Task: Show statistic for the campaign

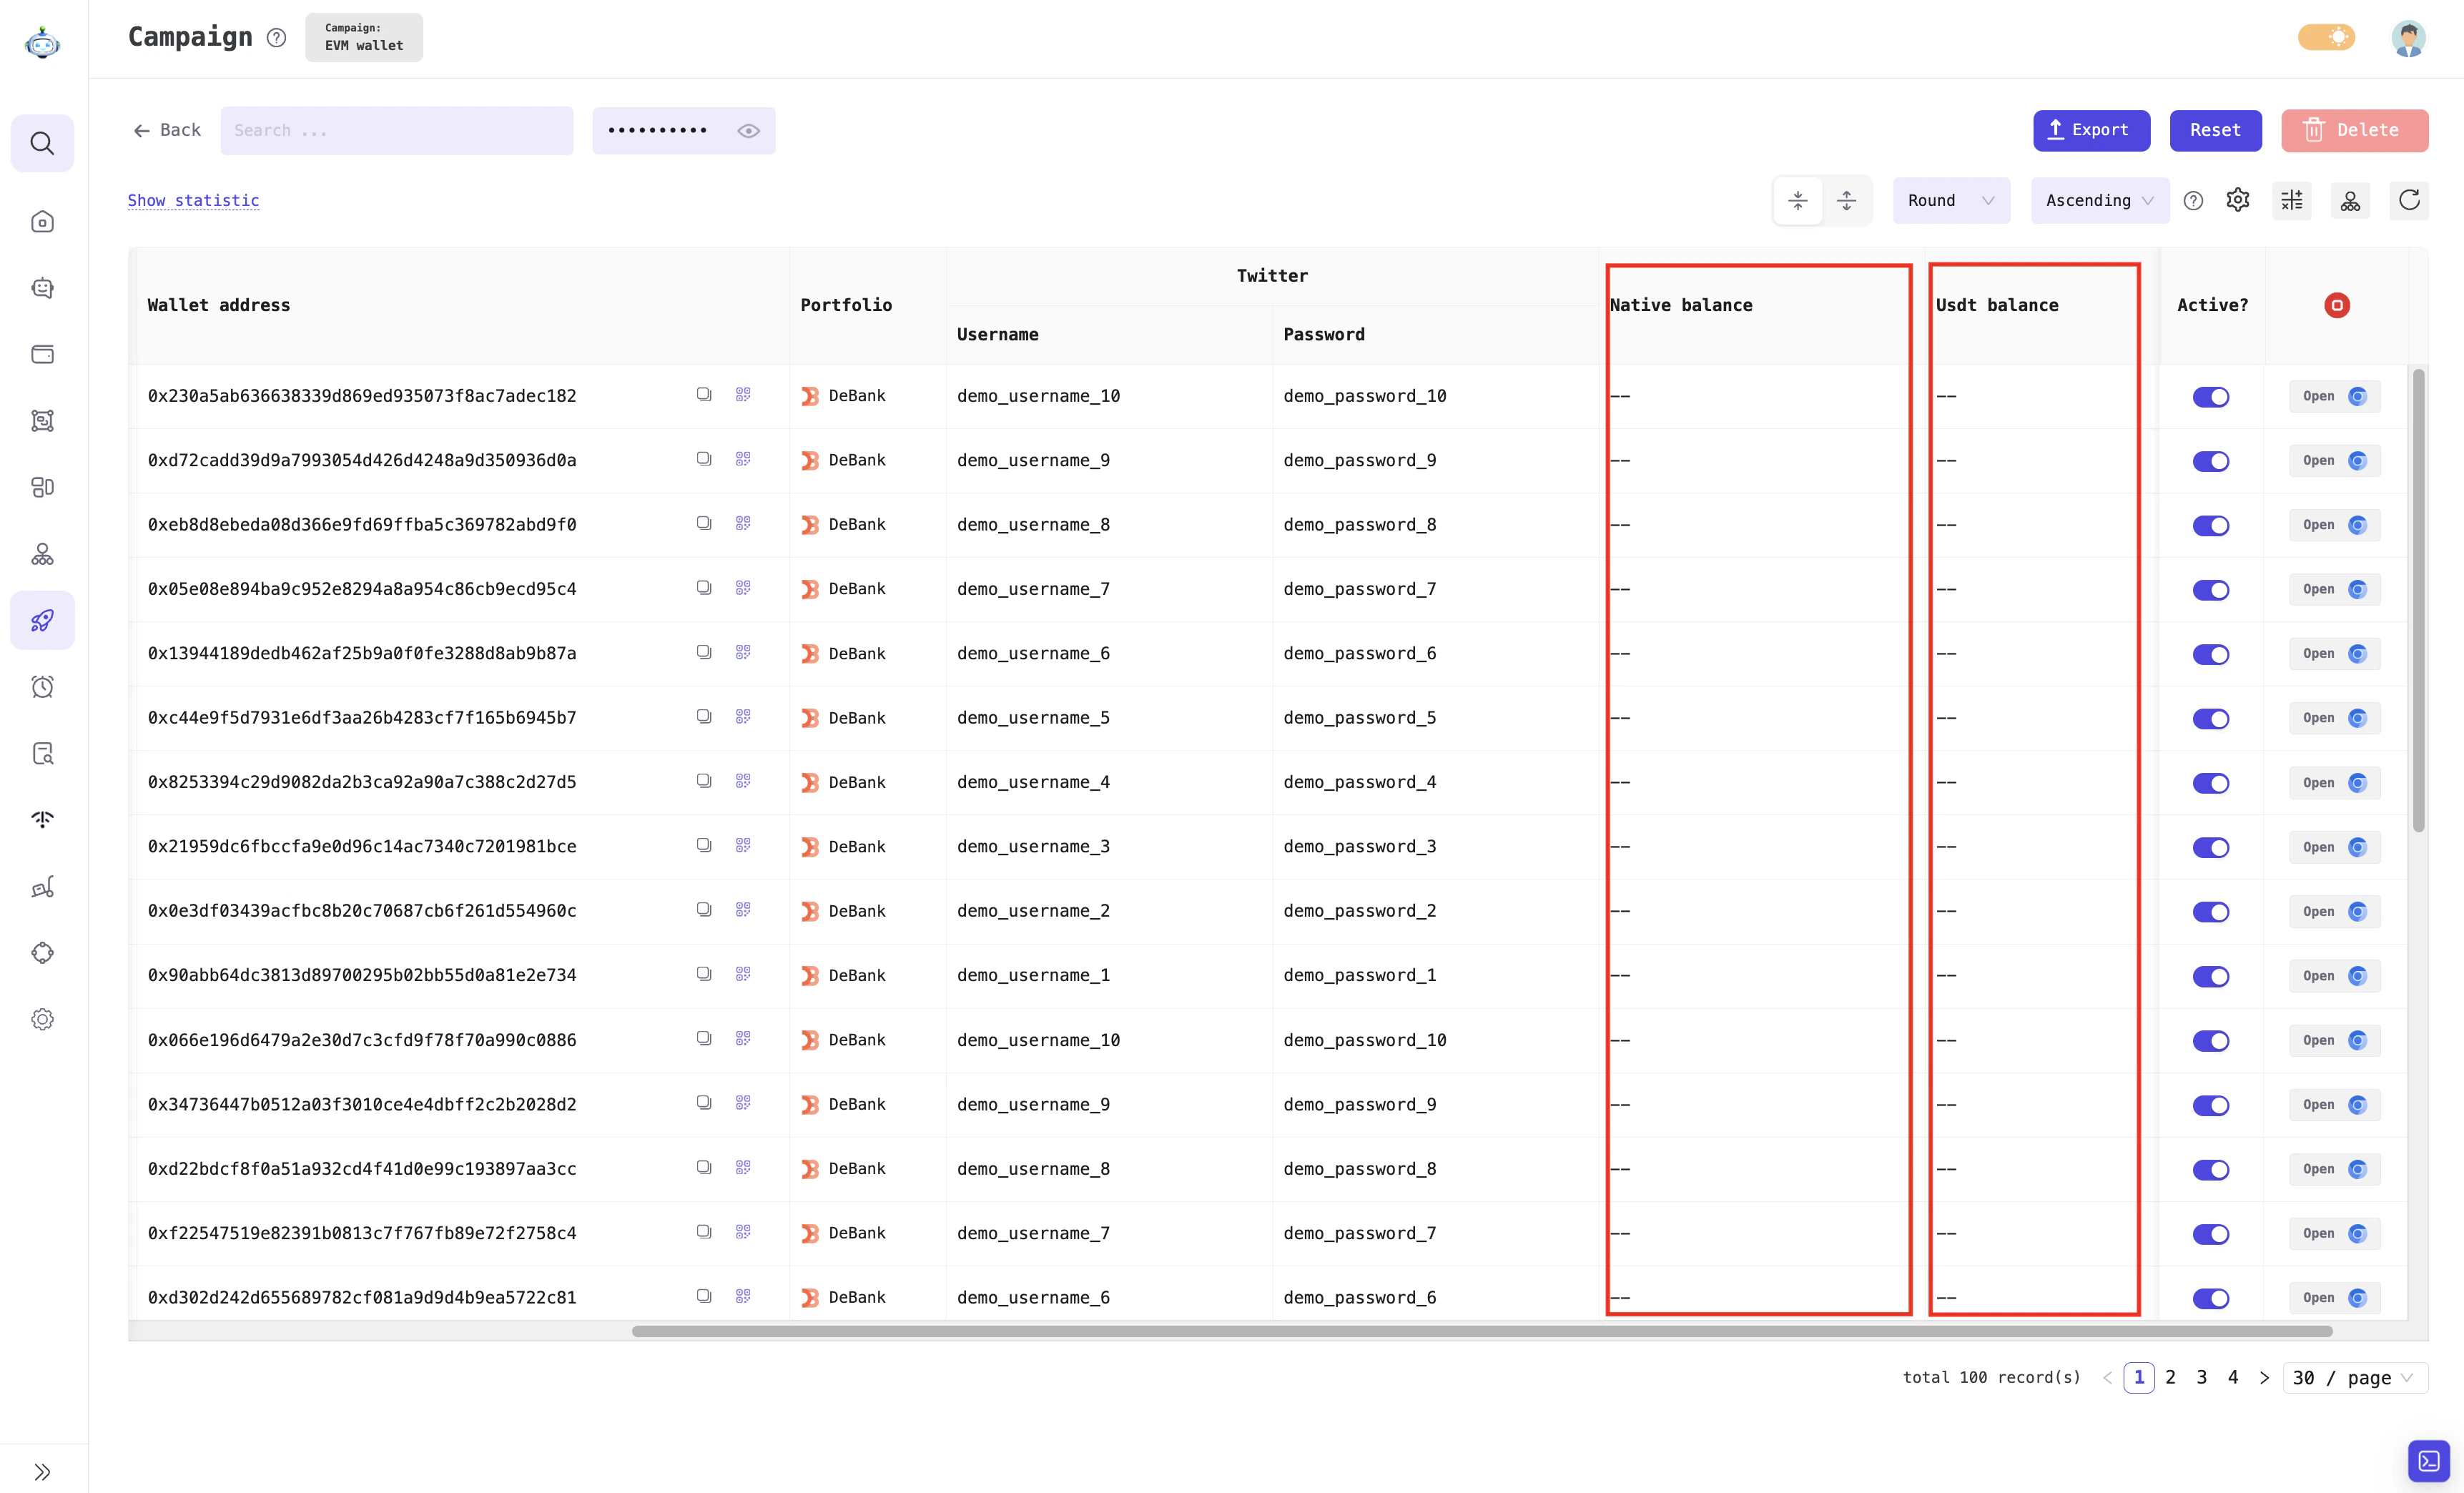Action: point(193,200)
